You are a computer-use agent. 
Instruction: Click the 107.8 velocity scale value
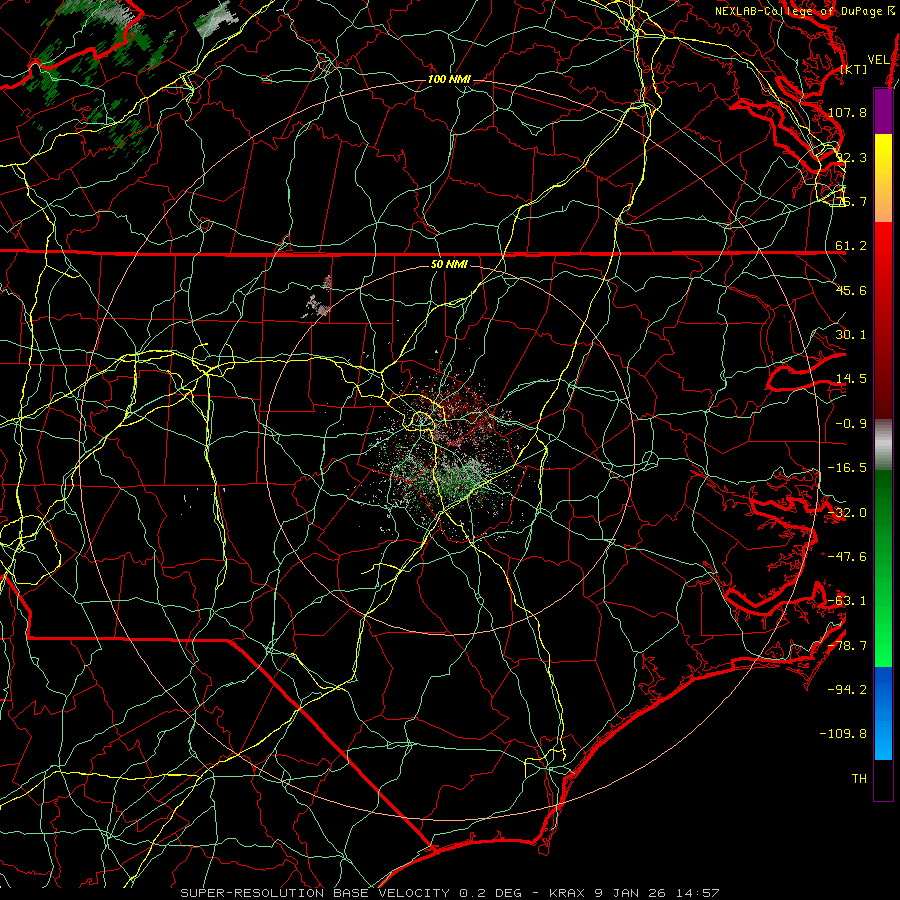pos(847,112)
